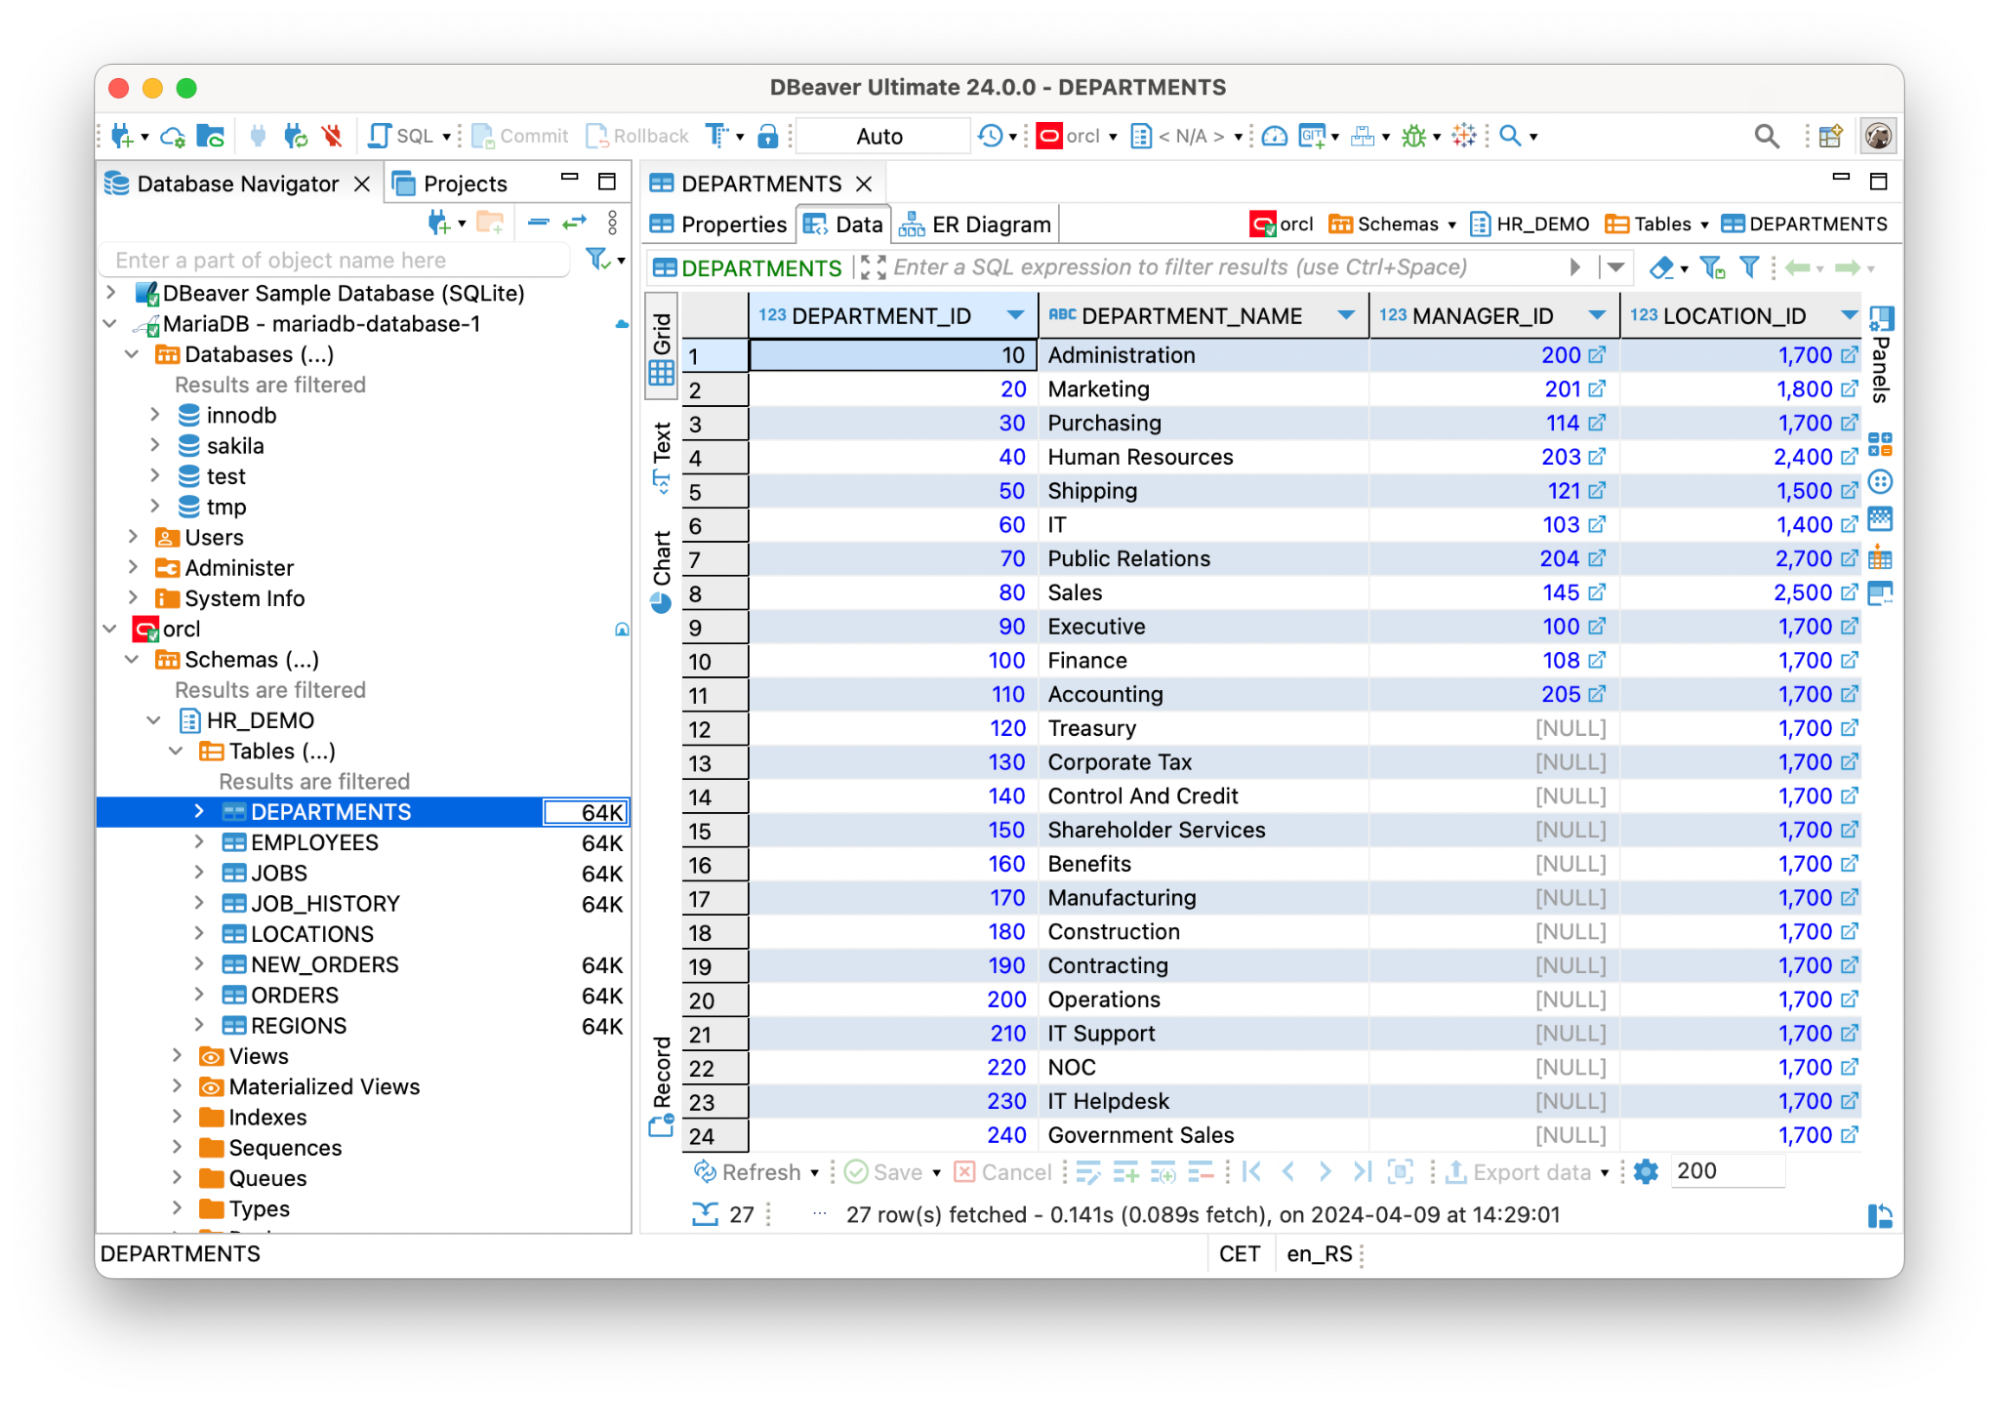Click the layout toggle icon at bottom right
1999x1404 pixels.
[1879, 1216]
